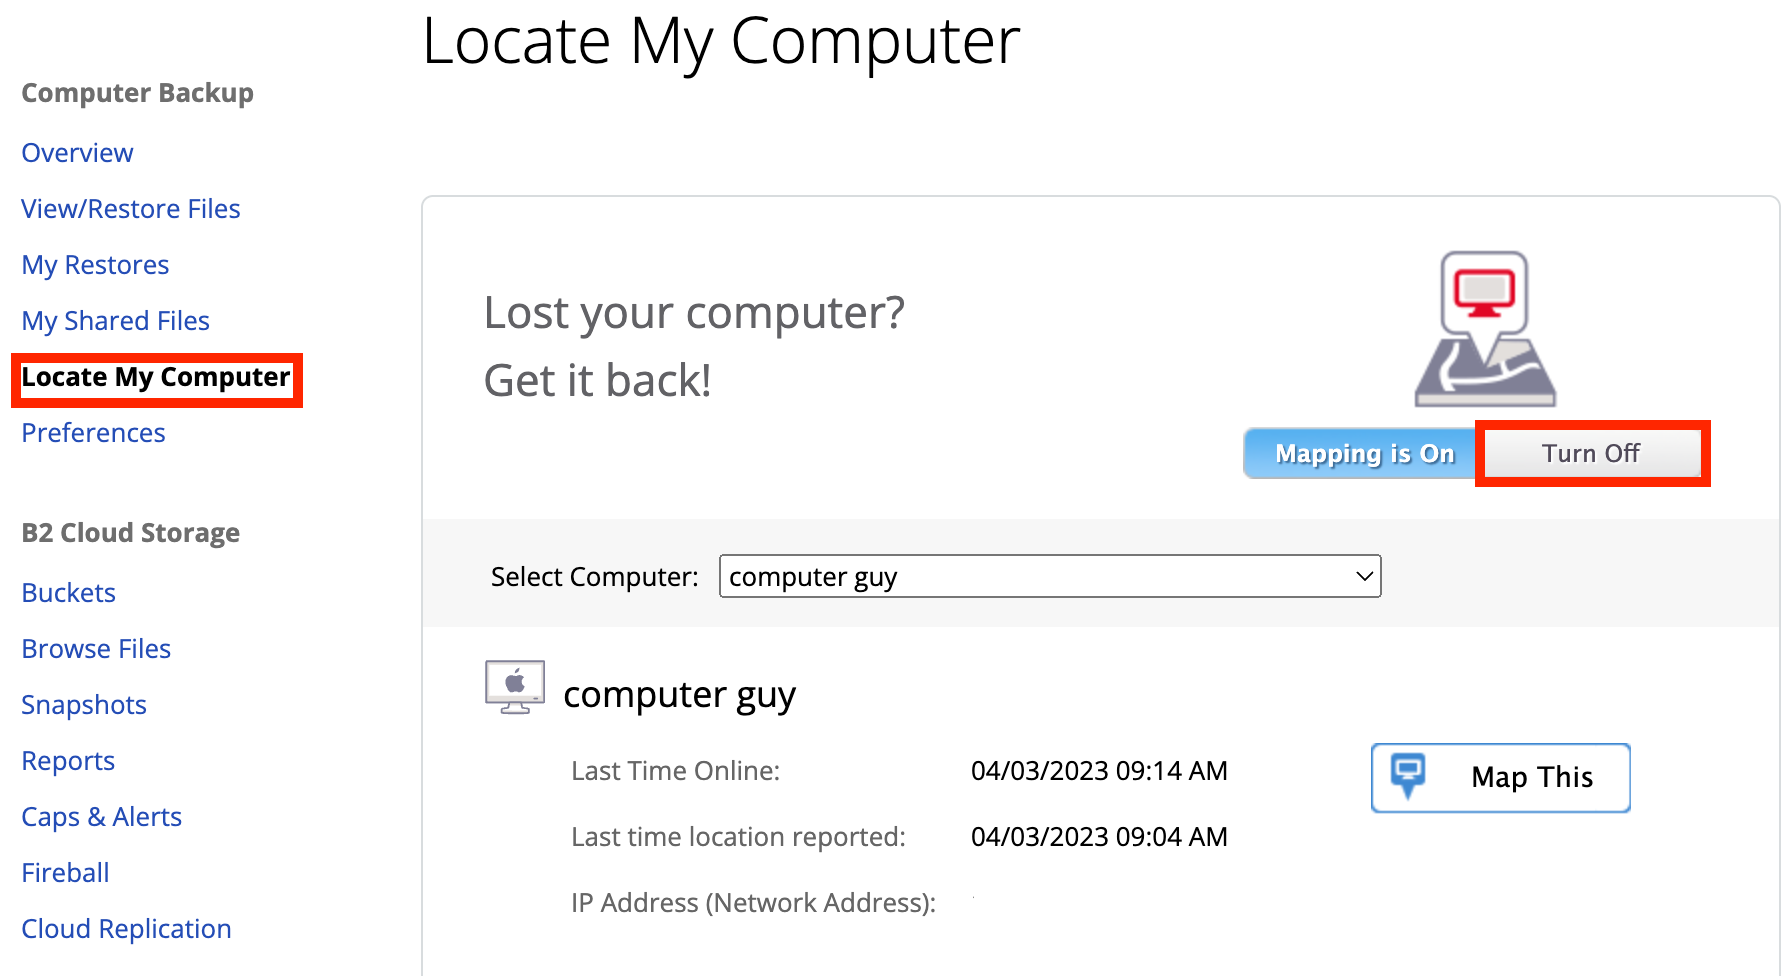The image size is (1781, 976).
Task: Click the dropdown chevron arrow for computer guy
Action: (1364, 576)
